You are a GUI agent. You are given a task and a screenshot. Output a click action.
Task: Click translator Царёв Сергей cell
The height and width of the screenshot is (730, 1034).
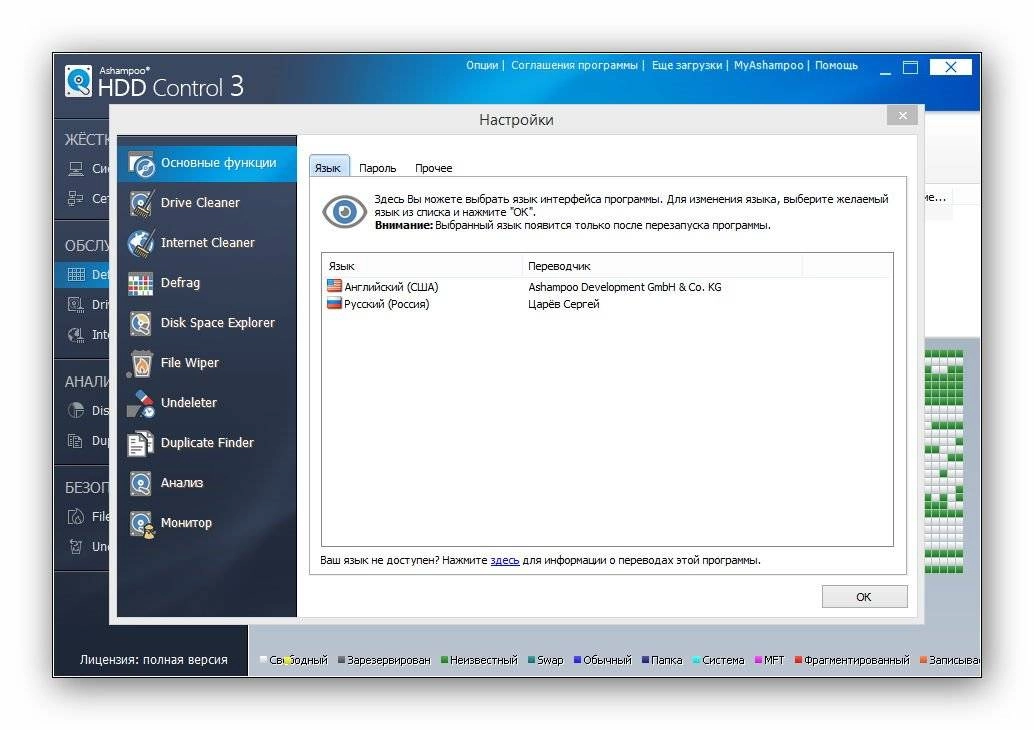[x=563, y=304]
